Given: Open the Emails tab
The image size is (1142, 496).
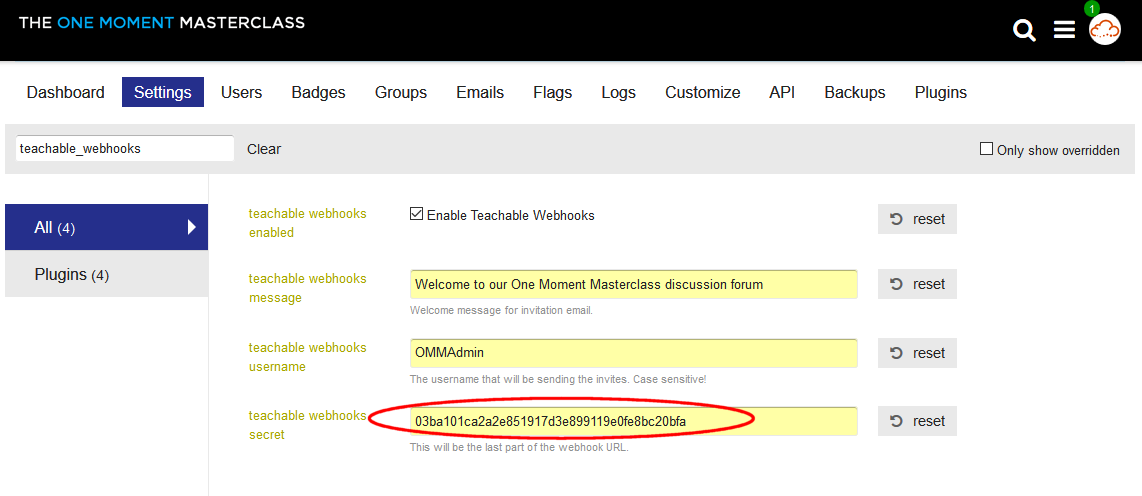Looking at the screenshot, I should (x=480, y=92).
